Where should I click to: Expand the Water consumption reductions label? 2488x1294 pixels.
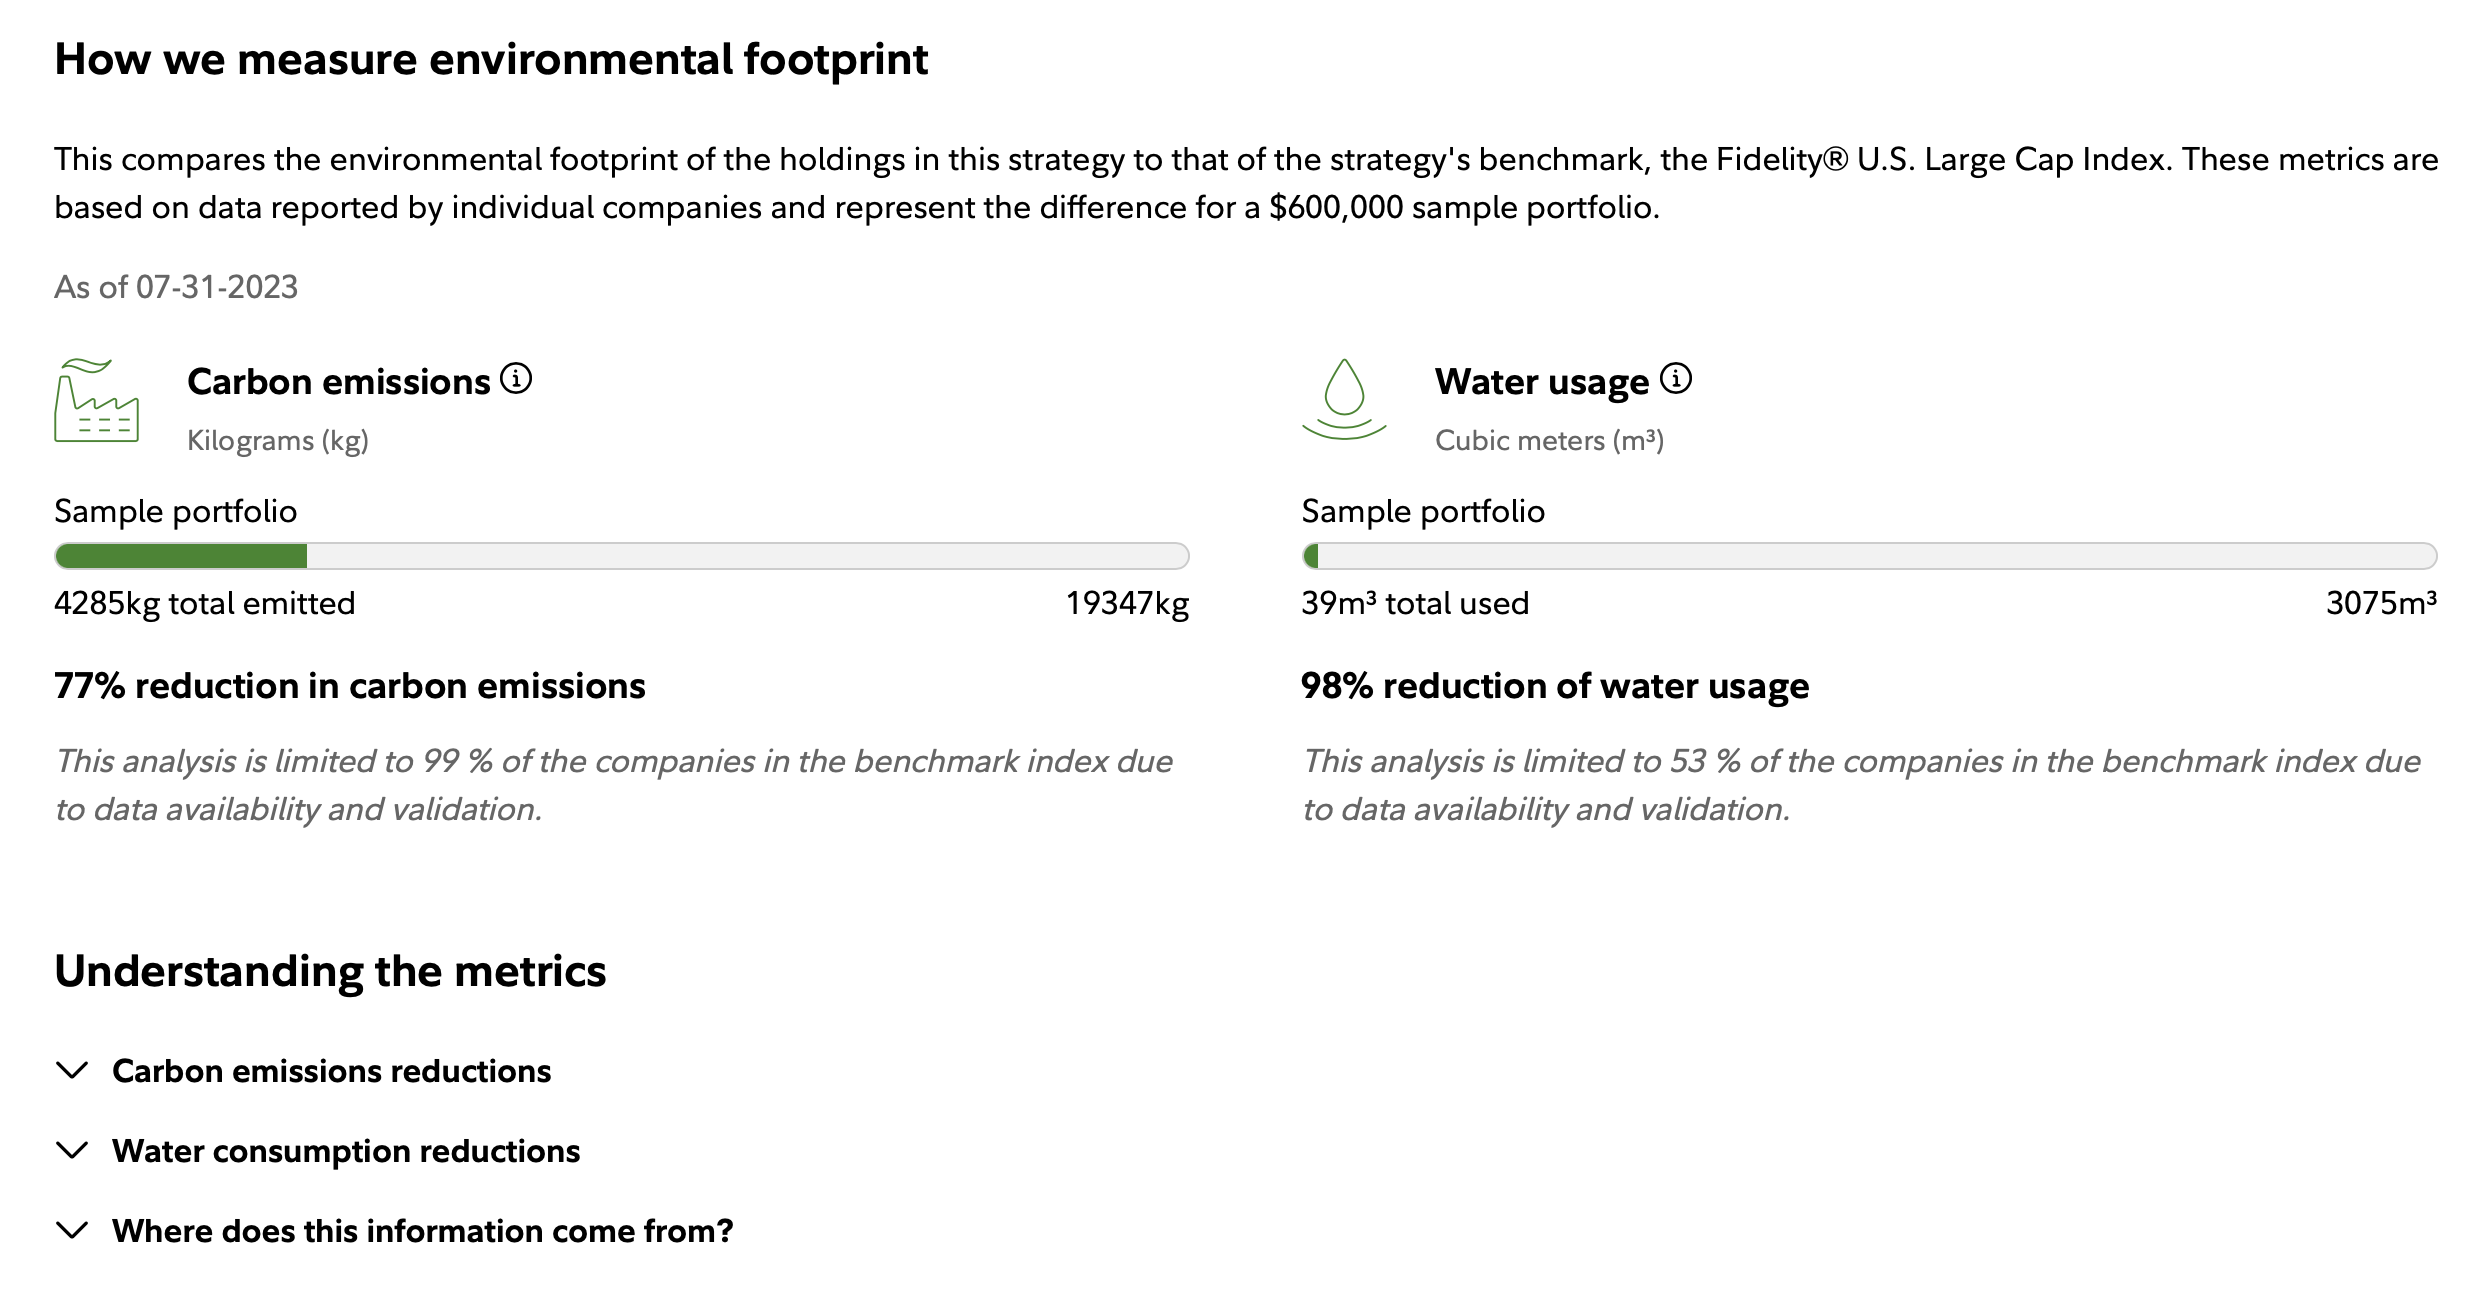tap(346, 1151)
